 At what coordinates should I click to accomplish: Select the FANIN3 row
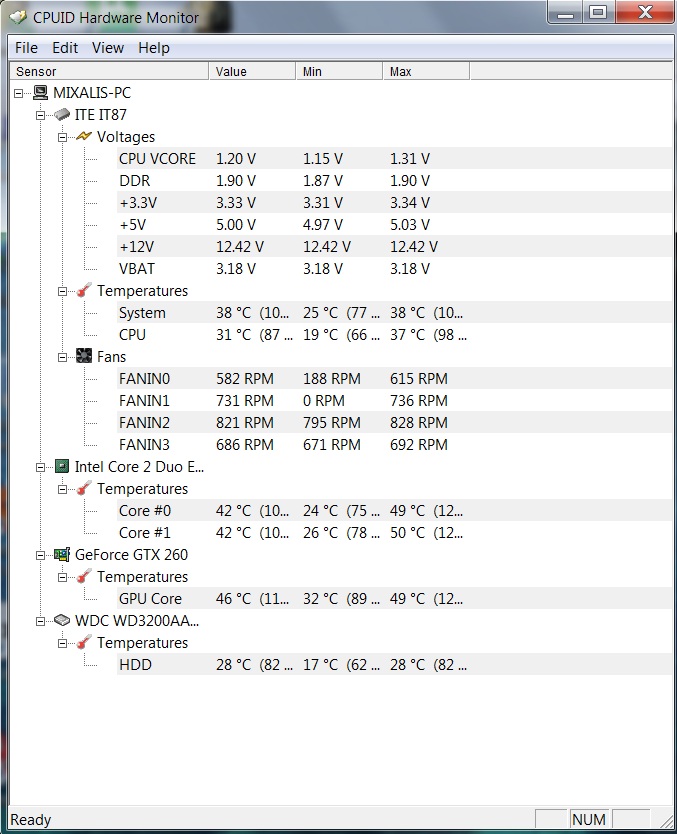[x=394, y=444]
